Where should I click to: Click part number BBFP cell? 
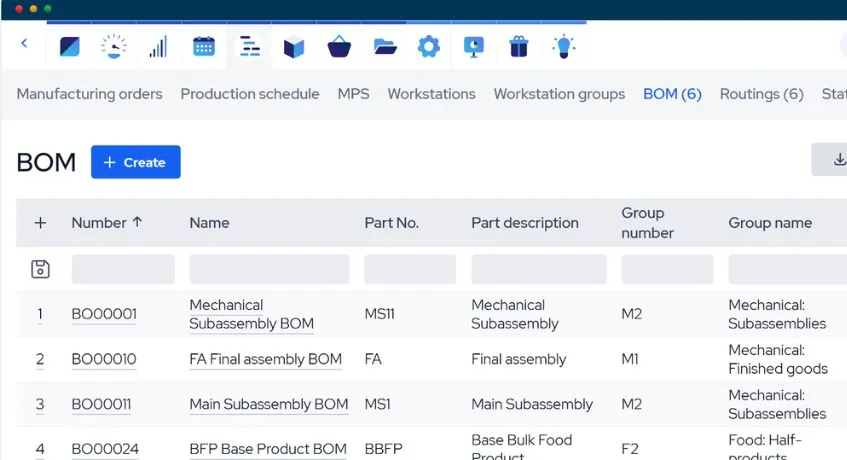point(384,449)
